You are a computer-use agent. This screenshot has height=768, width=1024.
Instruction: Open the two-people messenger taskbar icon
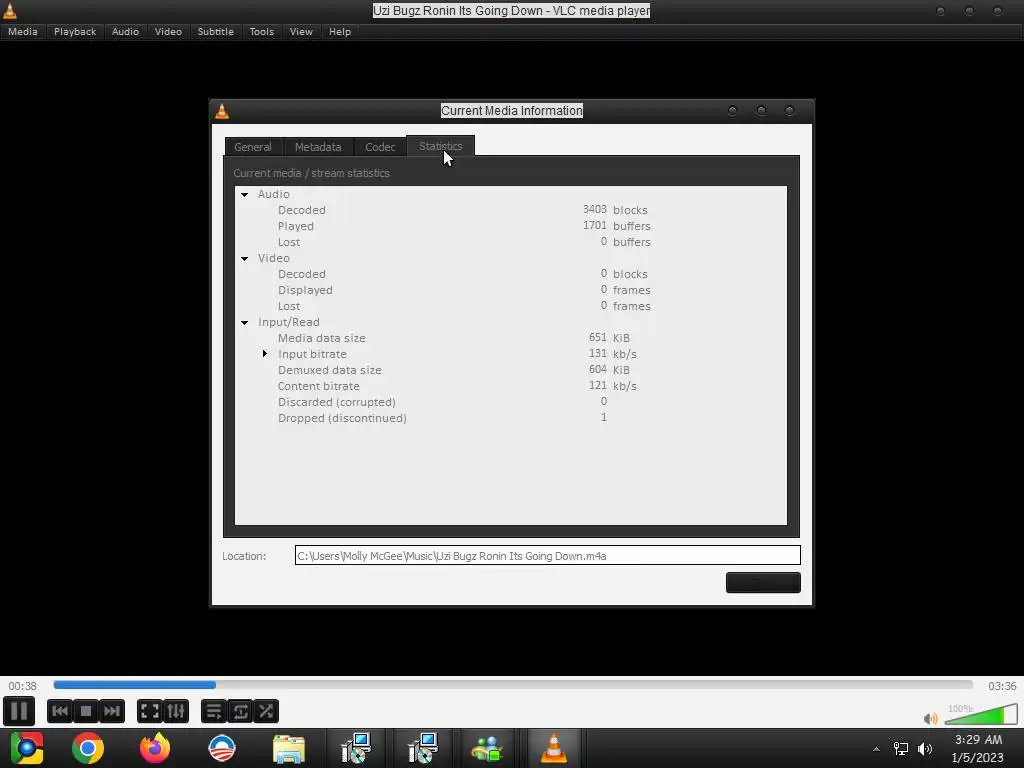[x=487, y=748]
